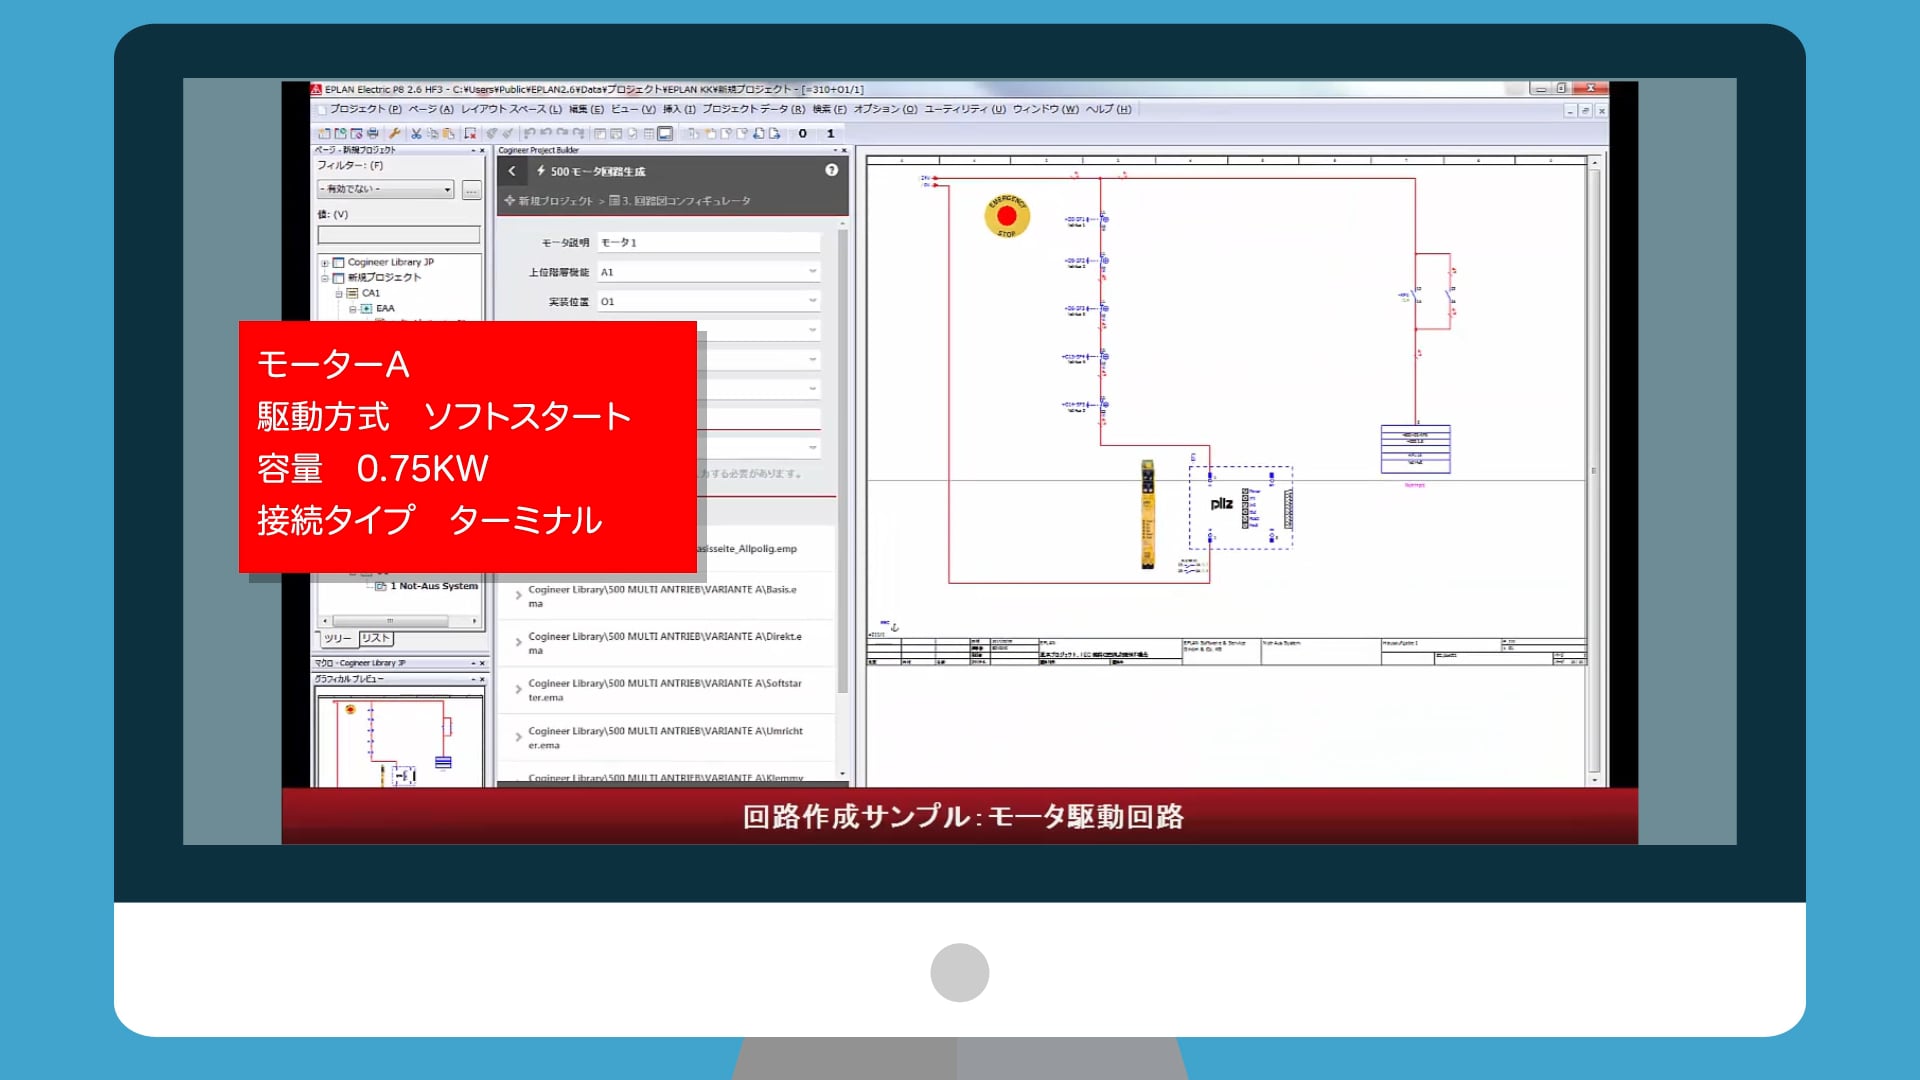This screenshot has height=1080, width=1920.
Task: Click the 値 (V) input field
Action: tap(399, 235)
